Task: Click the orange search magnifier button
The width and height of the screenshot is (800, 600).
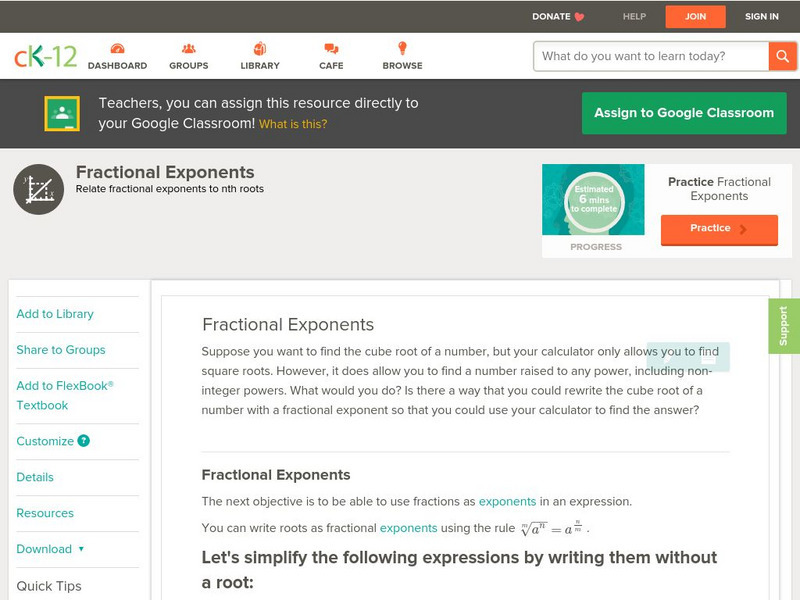Action: [x=782, y=56]
